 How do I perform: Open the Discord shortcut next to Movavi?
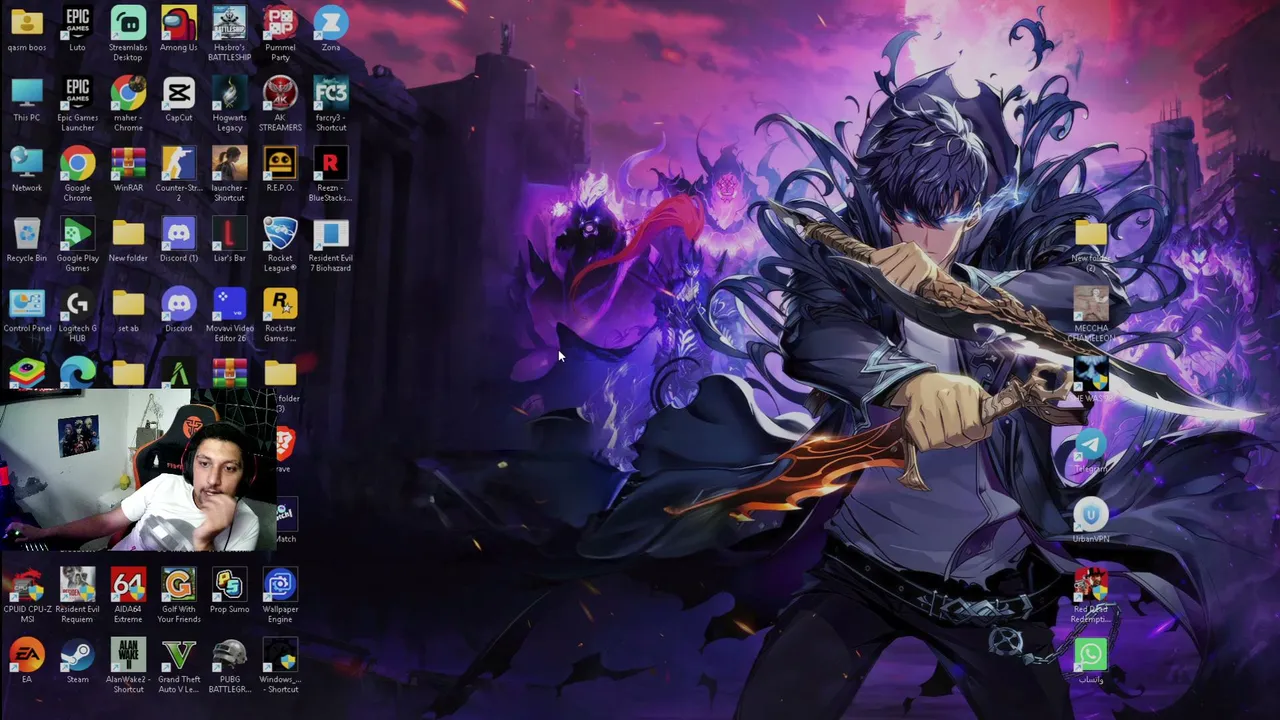pos(179,310)
